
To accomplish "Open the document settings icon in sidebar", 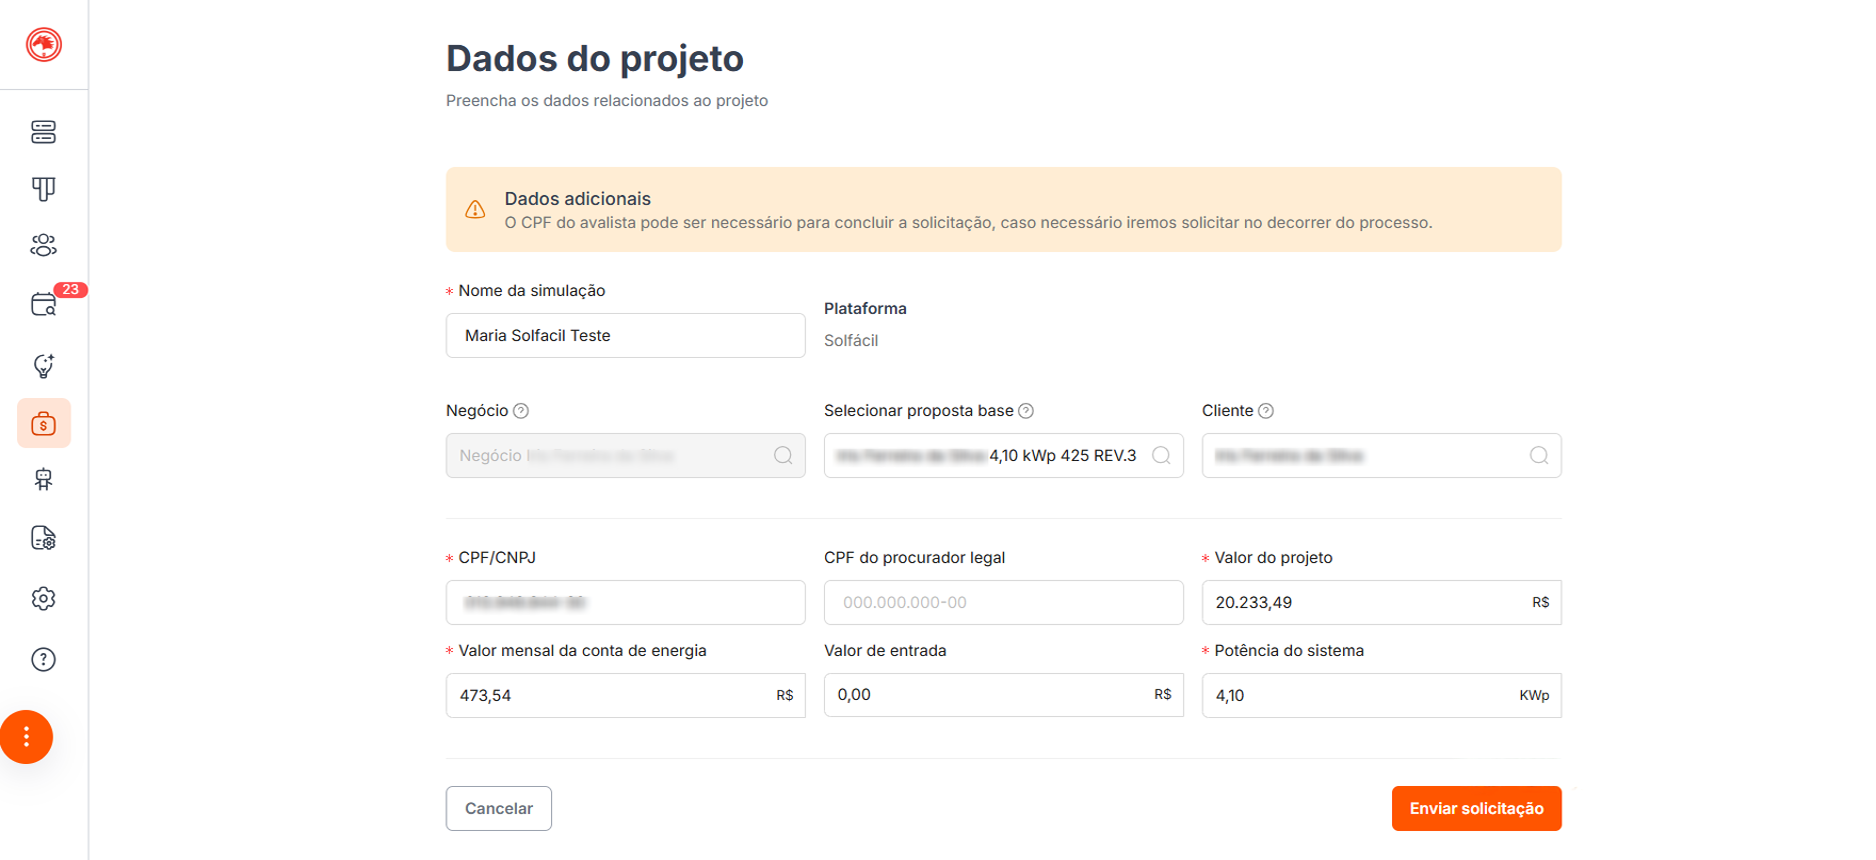I will coord(44,539).
